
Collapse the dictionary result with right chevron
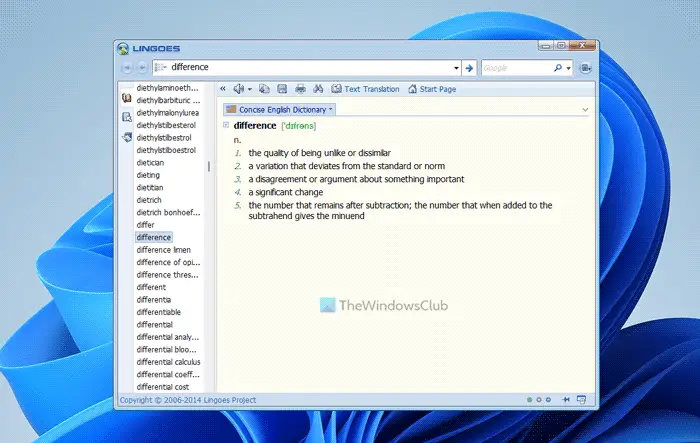click(585, 110)
